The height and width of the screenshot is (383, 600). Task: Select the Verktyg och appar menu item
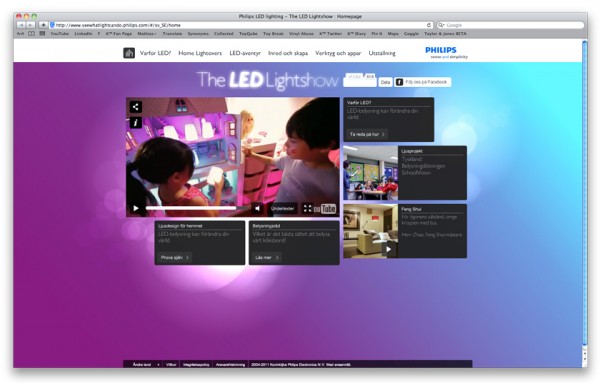(x=338, y=53)
